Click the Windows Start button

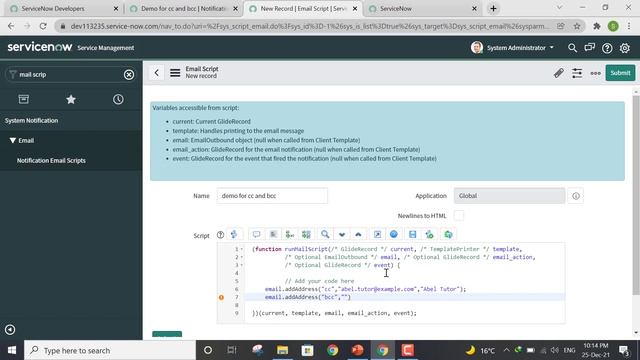[x=11, y=350]
